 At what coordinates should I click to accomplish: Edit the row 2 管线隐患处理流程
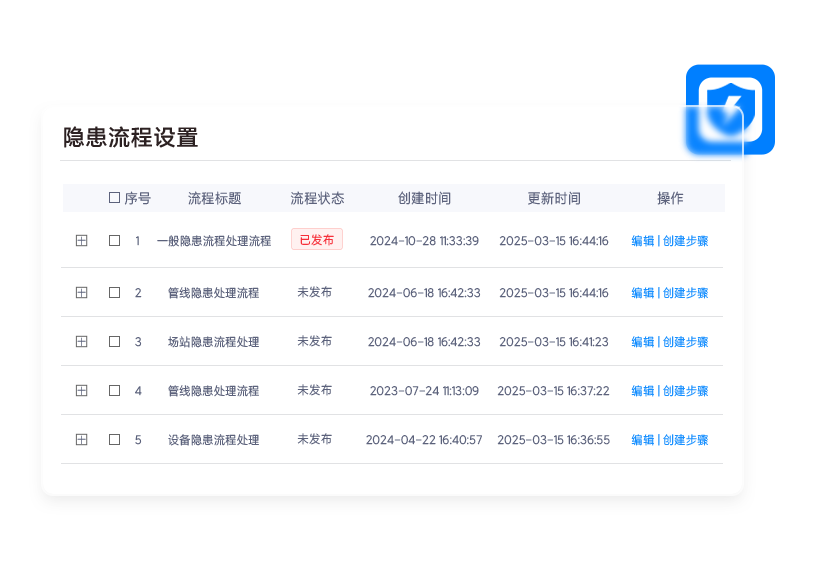pyautogui.click(x=642, y=293)
